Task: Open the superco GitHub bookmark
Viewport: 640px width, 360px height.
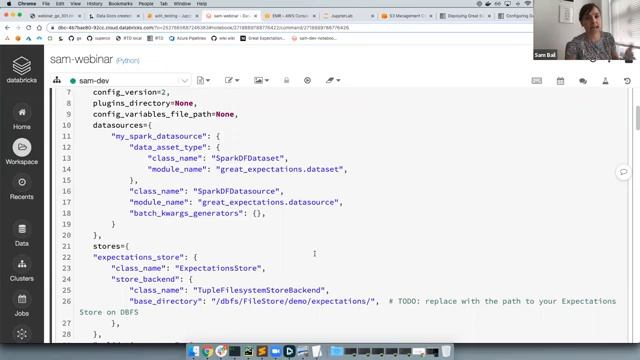Action: point(98,38)
